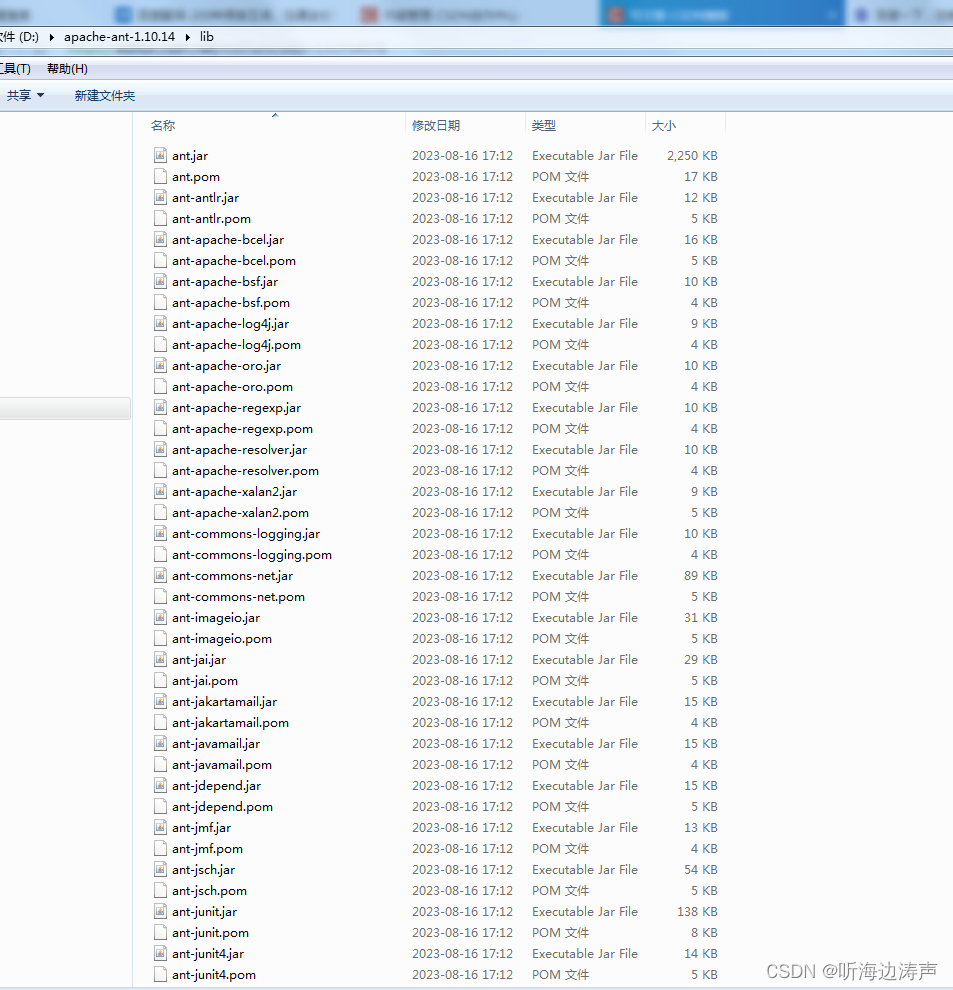Click the ant-apache-bcel.jar icon
953x990 pixels.
[x=160, y=239]
